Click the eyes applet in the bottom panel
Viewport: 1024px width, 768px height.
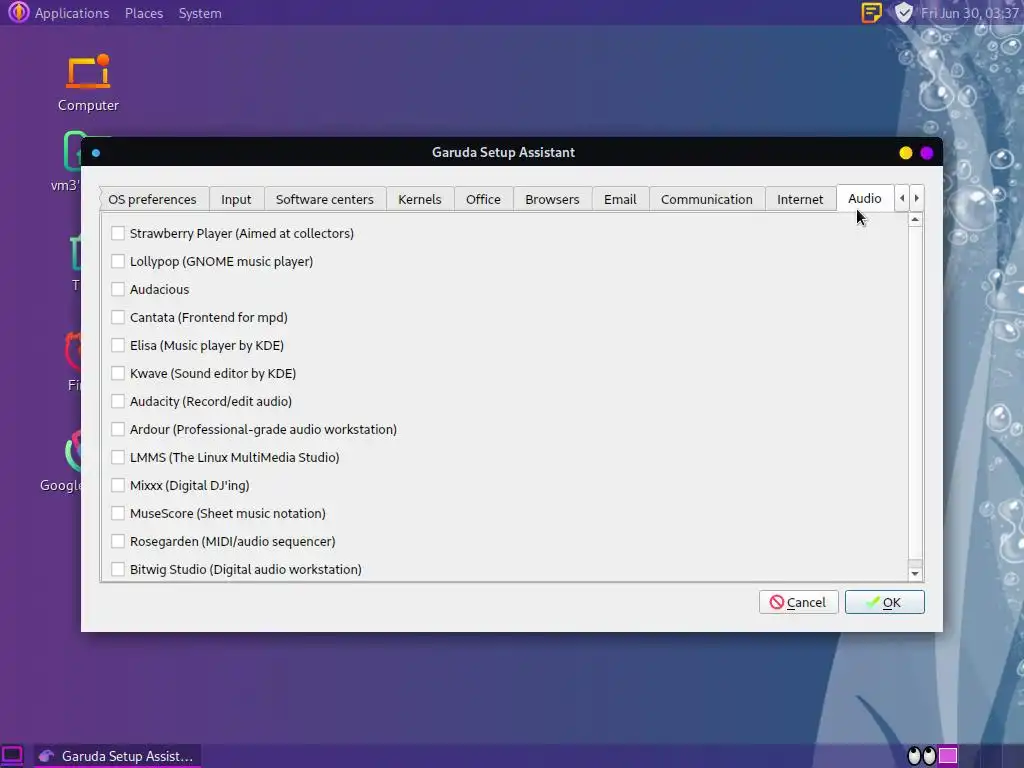[x=921, y=756]
